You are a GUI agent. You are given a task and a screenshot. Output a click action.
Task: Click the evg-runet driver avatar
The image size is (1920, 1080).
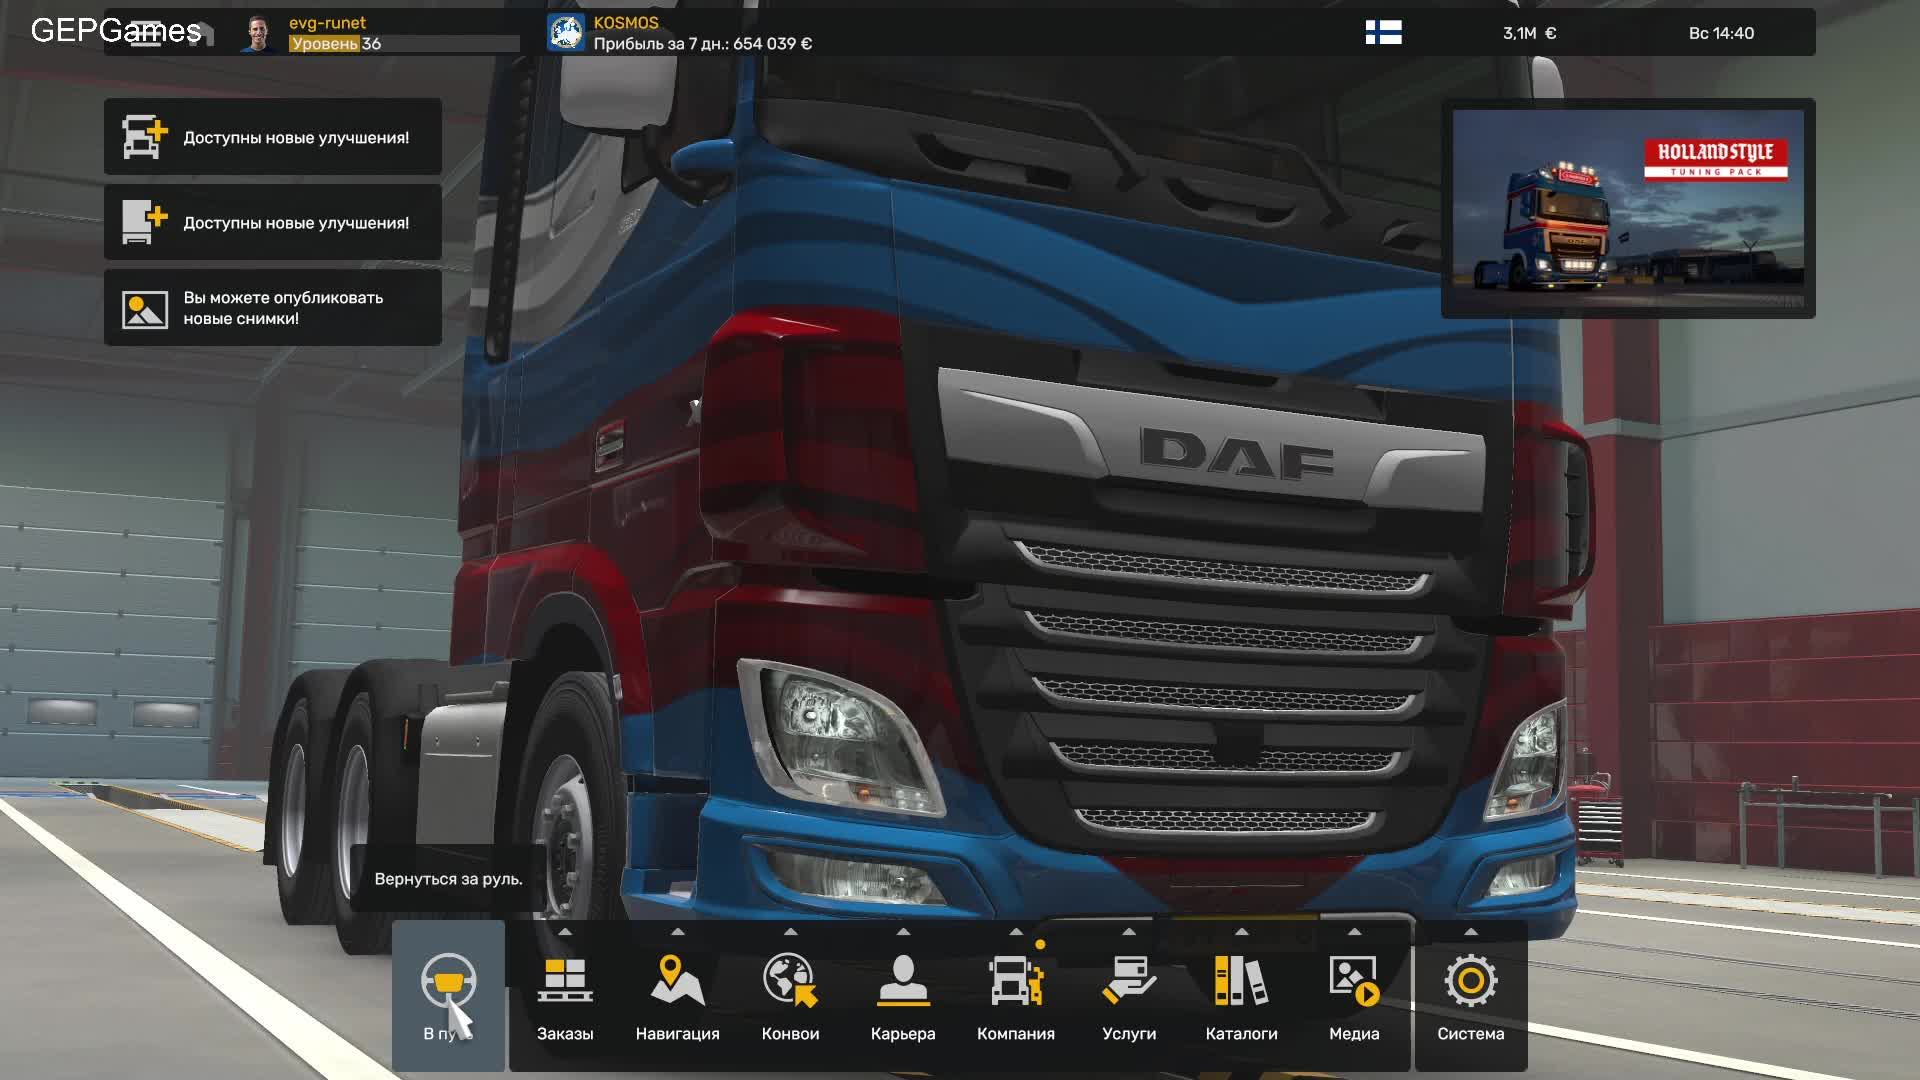(259, 33)
